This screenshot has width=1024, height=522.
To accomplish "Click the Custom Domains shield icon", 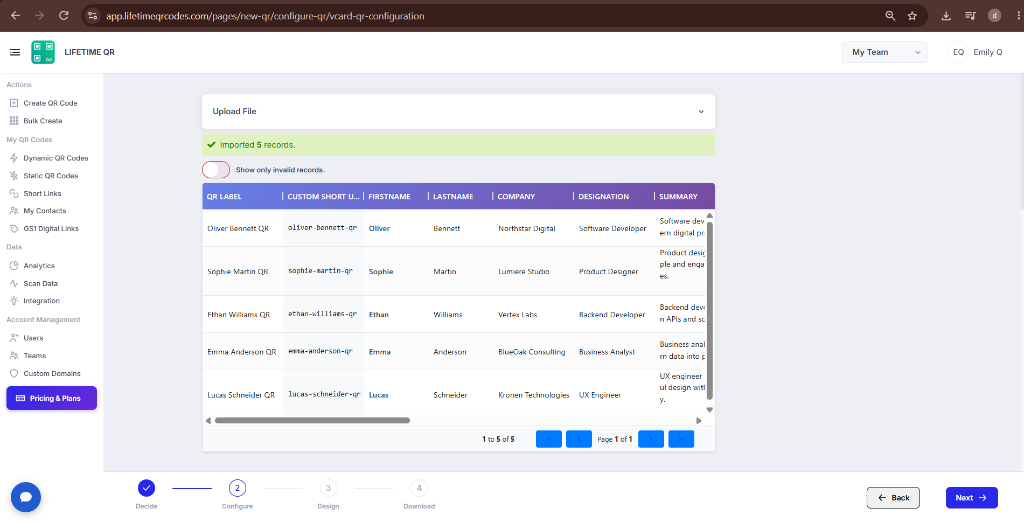I will tap(14, 374).
